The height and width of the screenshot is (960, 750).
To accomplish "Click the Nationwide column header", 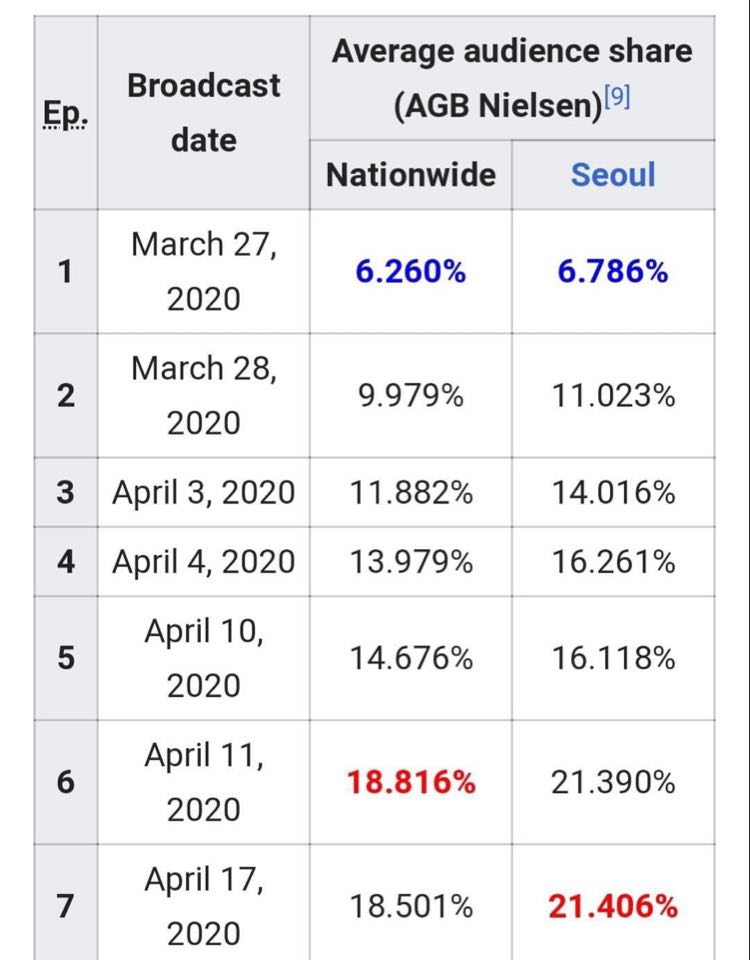I will tap(411, 175).
